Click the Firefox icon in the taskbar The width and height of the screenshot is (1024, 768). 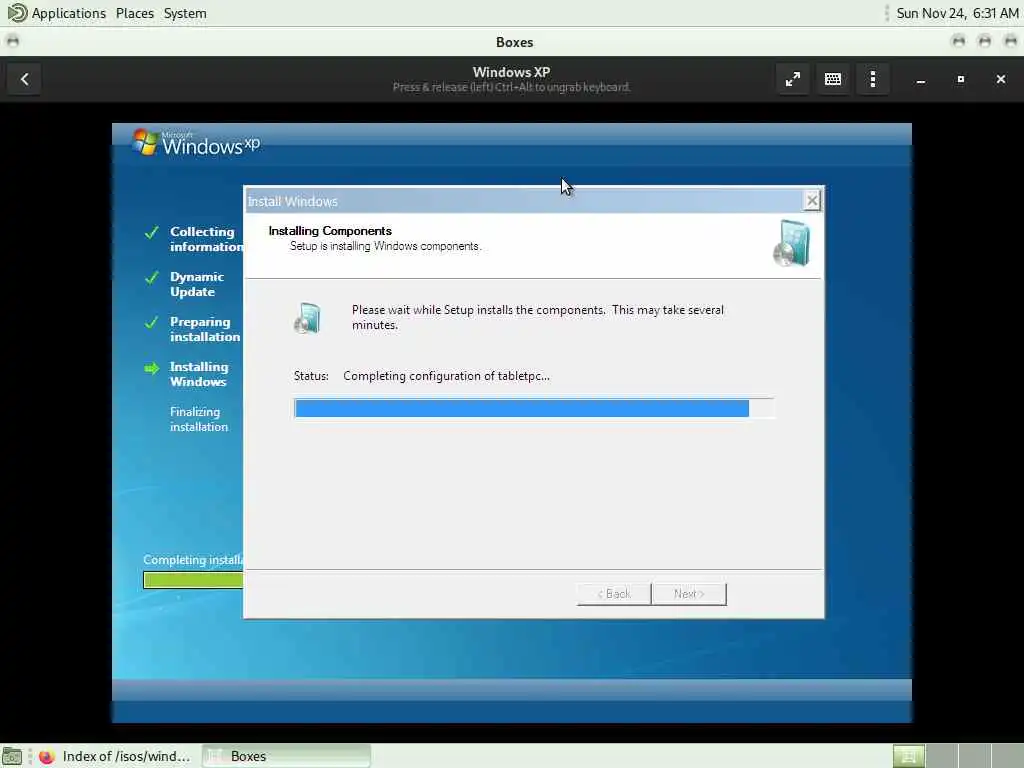click(46, 756)
